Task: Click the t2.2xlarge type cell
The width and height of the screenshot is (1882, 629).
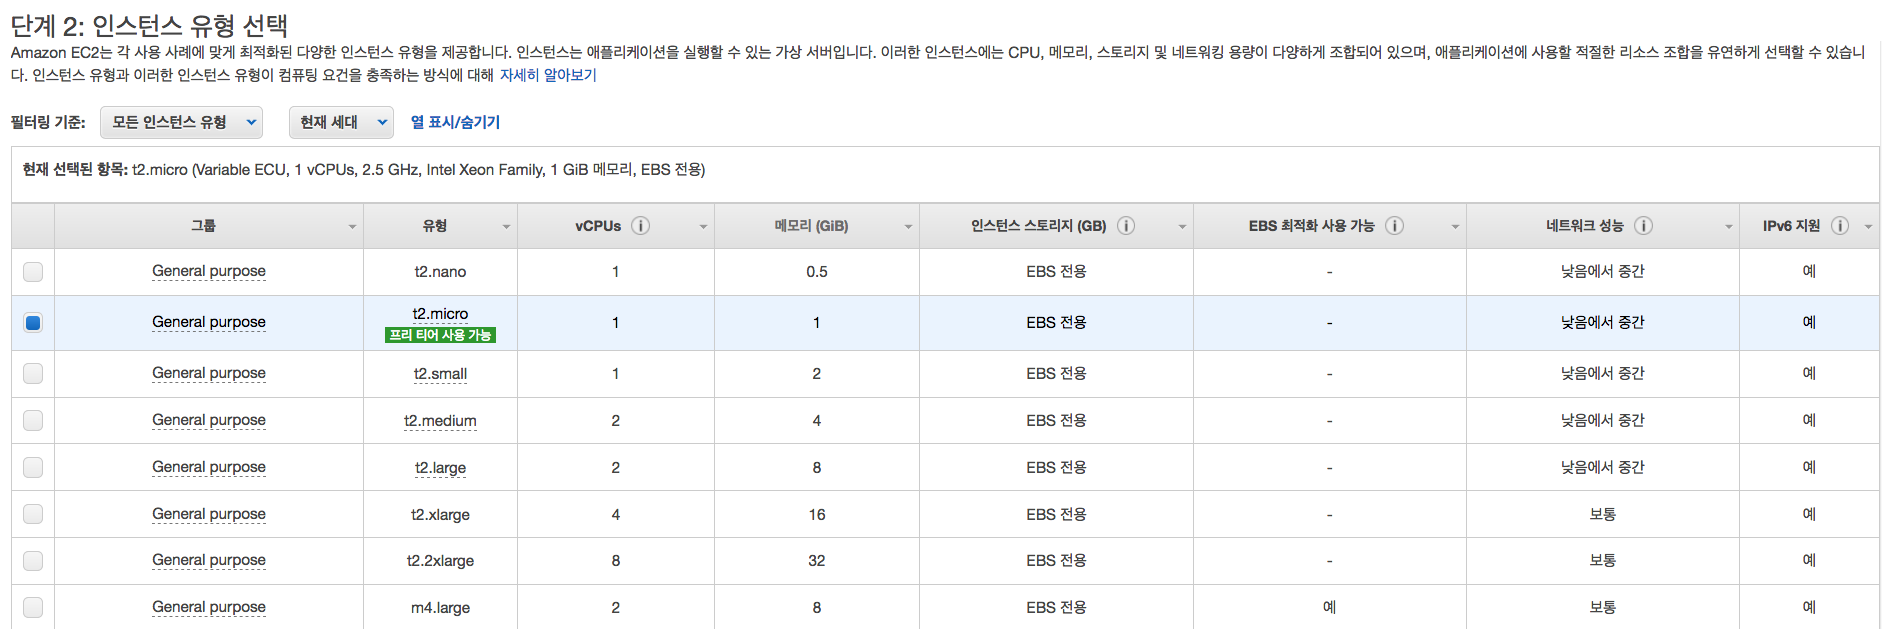Action: click(440, 561)
